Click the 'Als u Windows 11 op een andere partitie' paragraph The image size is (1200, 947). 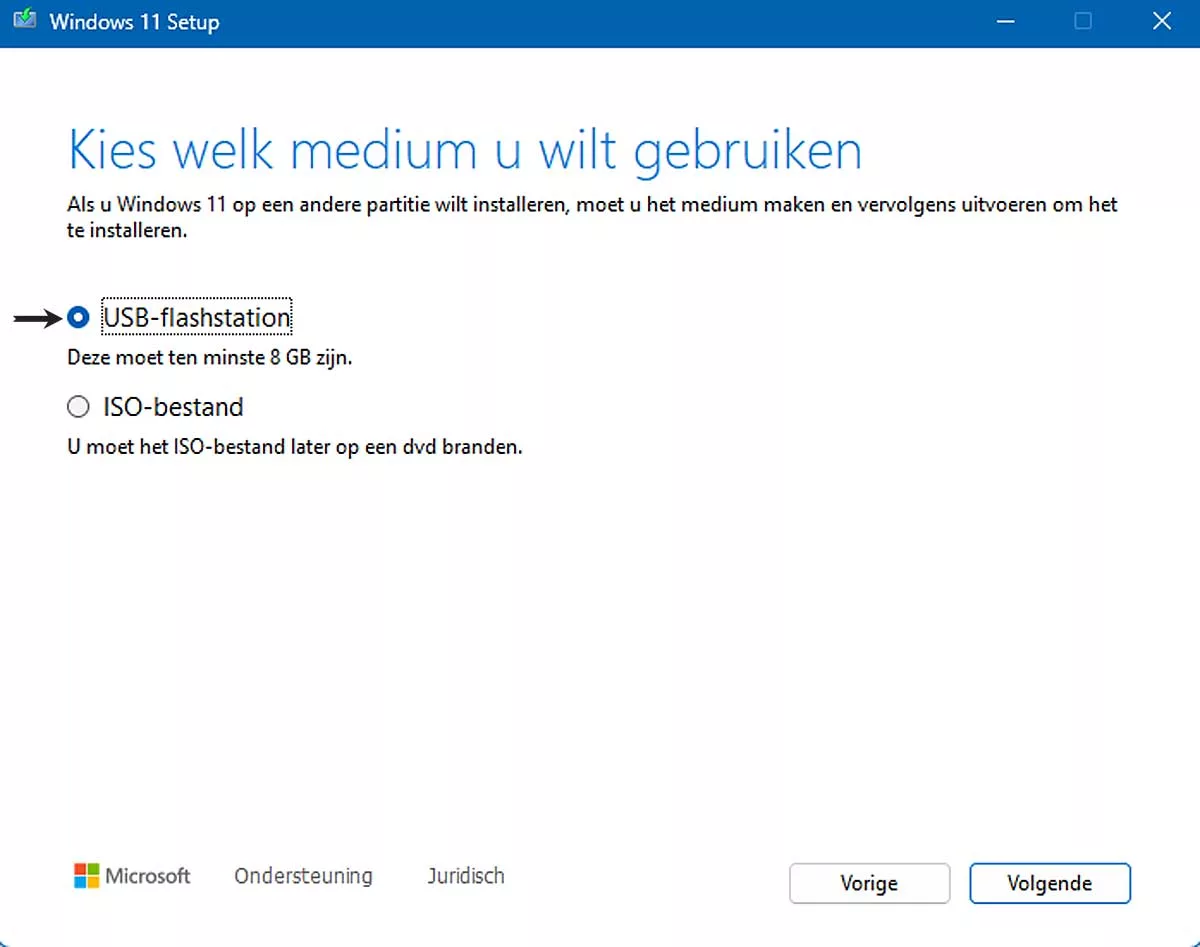[x=592, y=217]
